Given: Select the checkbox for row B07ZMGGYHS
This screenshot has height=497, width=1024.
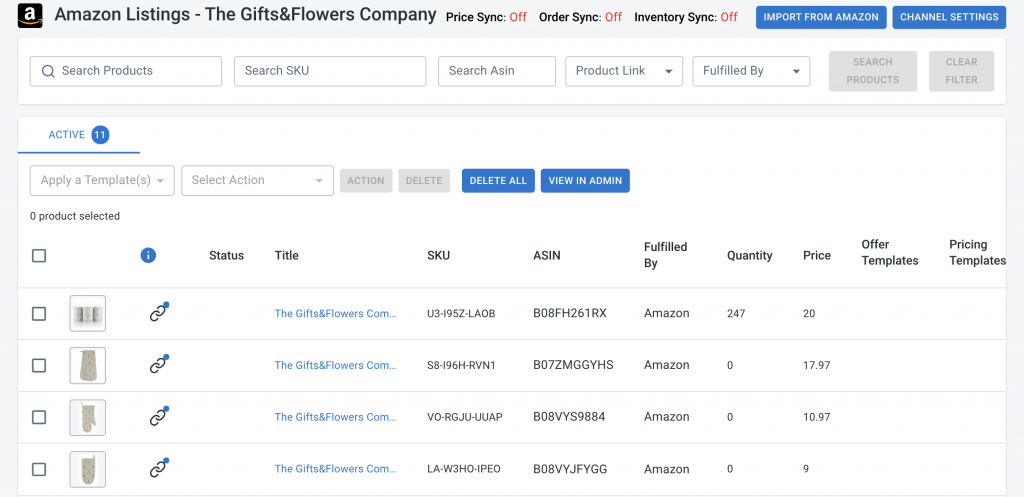Looking at the screenshot, I should 39,365.
